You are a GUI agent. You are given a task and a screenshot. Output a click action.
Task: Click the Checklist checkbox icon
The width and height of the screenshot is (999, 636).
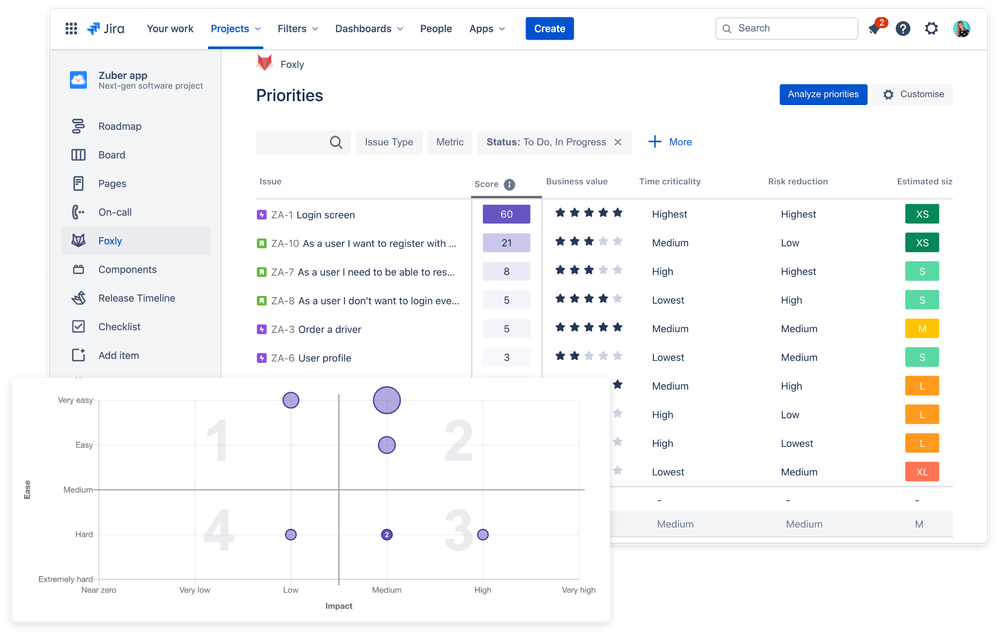click(78, 326)
